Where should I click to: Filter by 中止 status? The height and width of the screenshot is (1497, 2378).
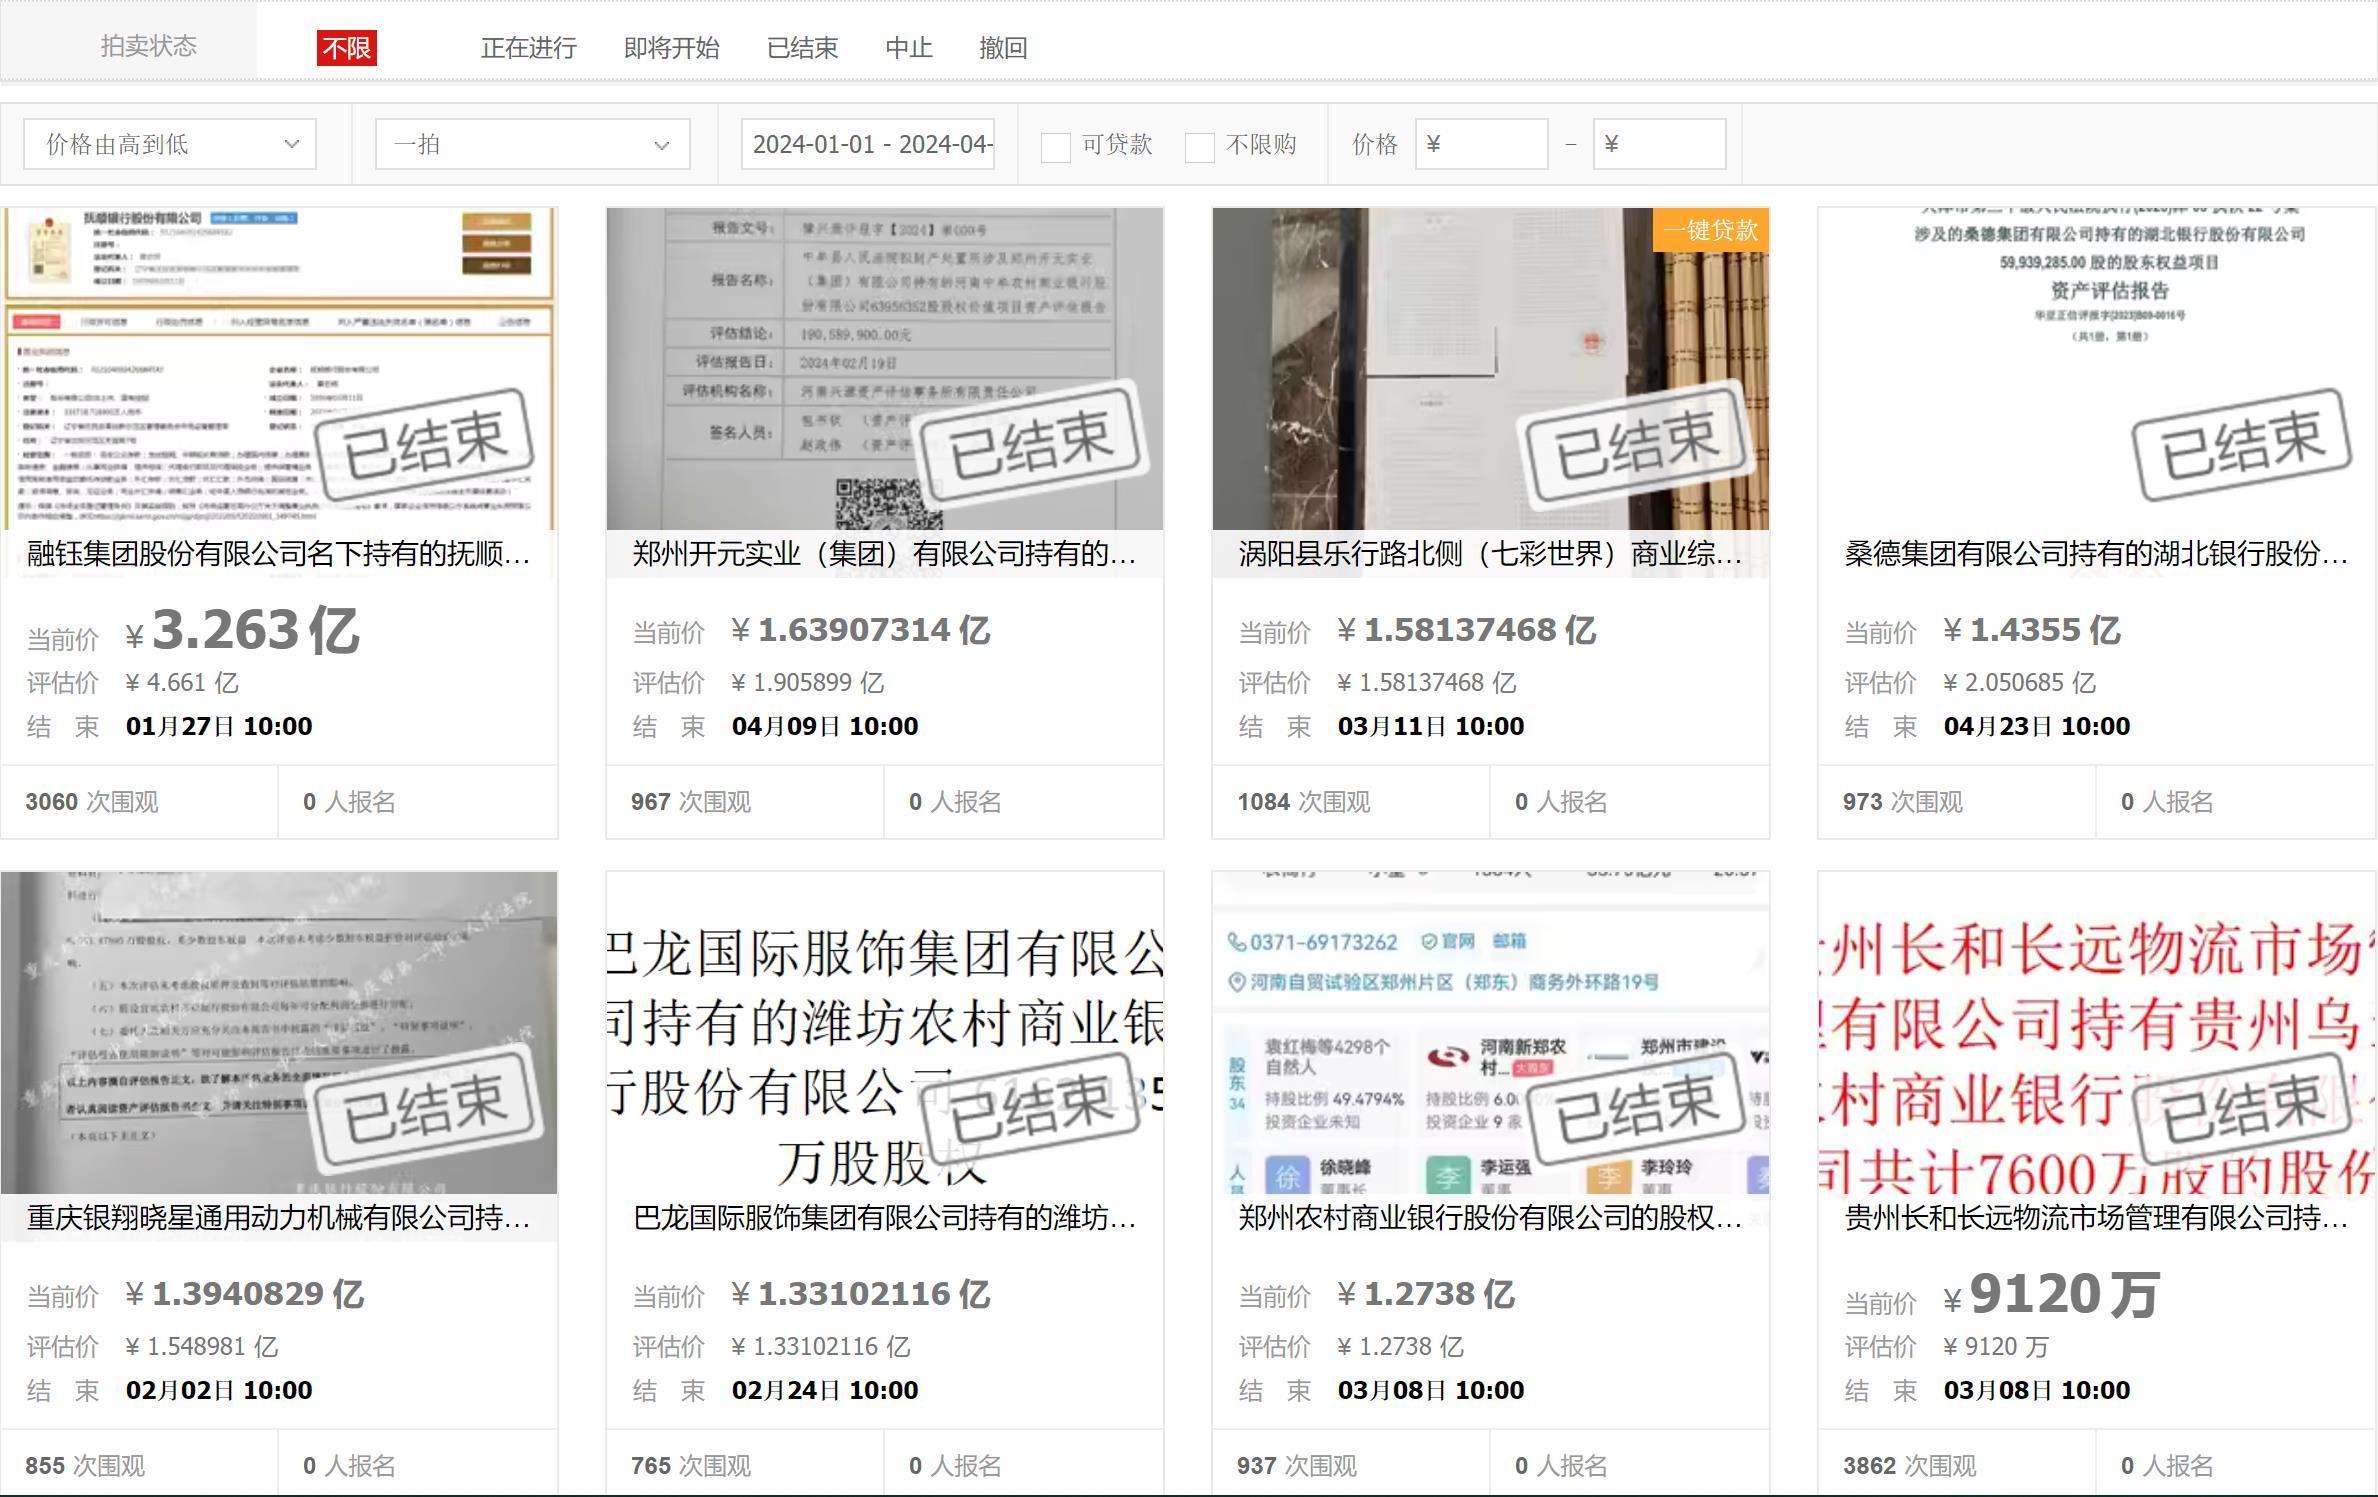tap(909, 48)
